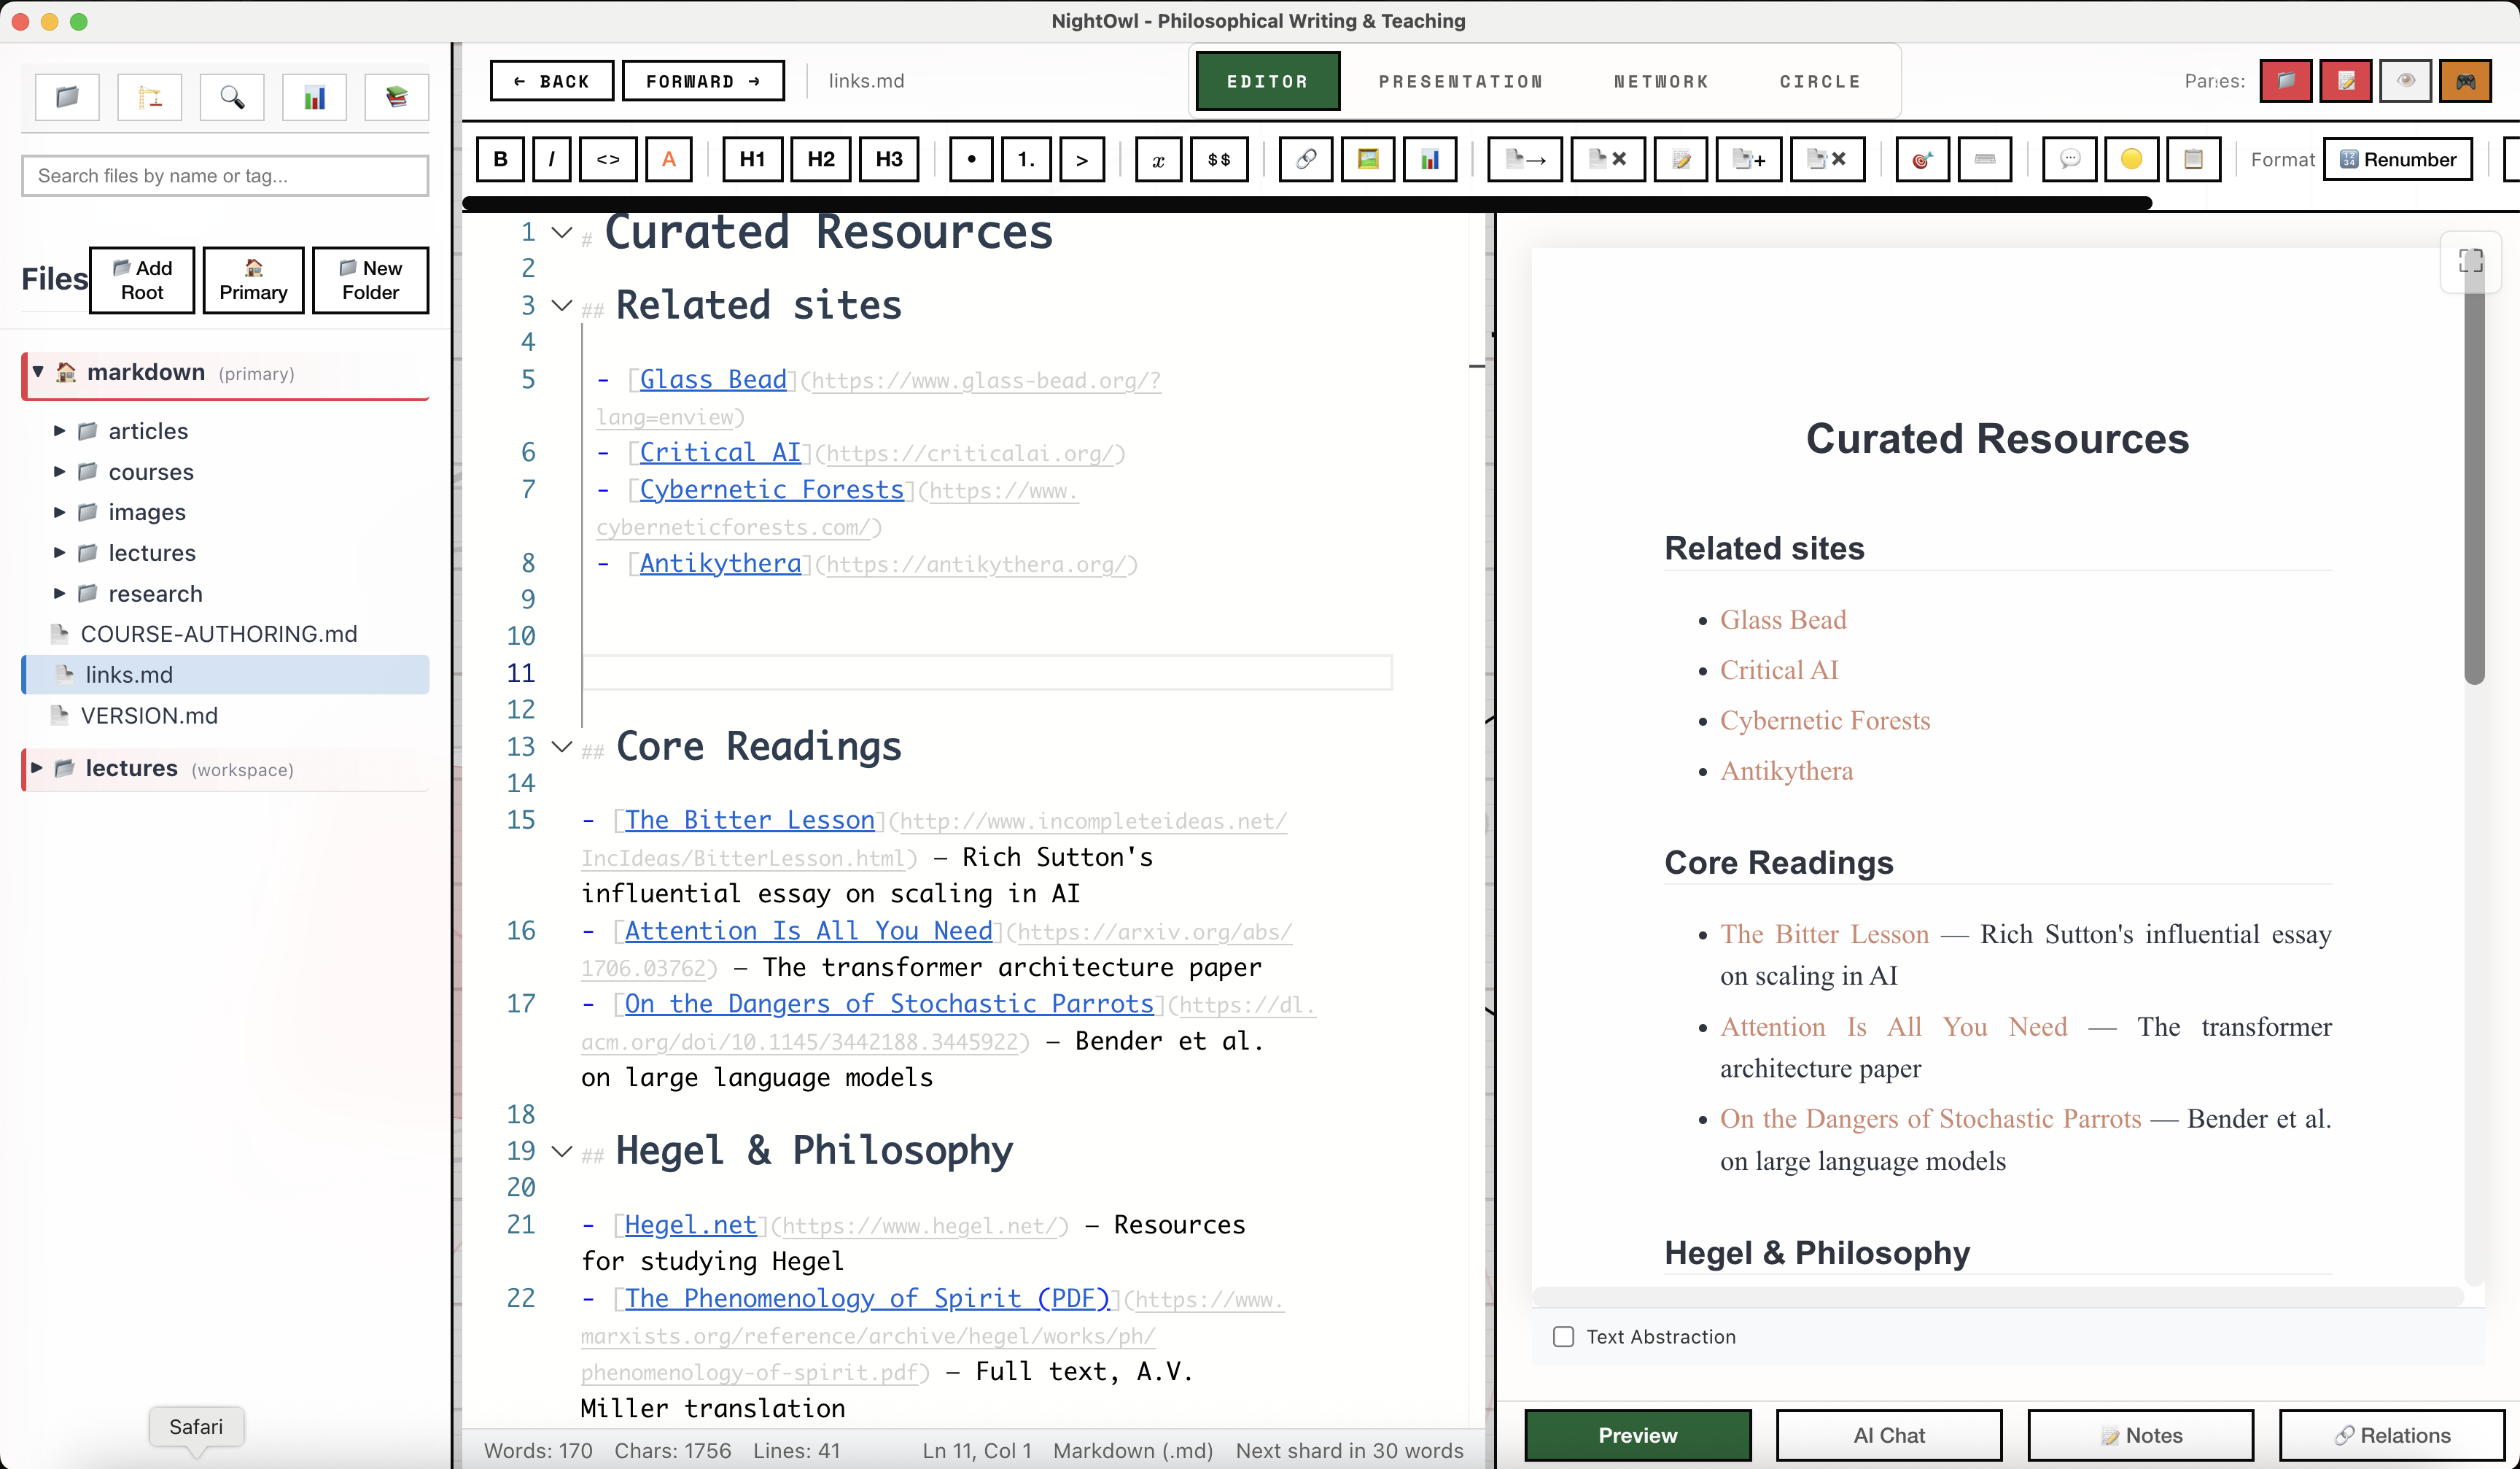Collapse the markdown primary root folder
2520x1469 pixels.
(37, 372)
